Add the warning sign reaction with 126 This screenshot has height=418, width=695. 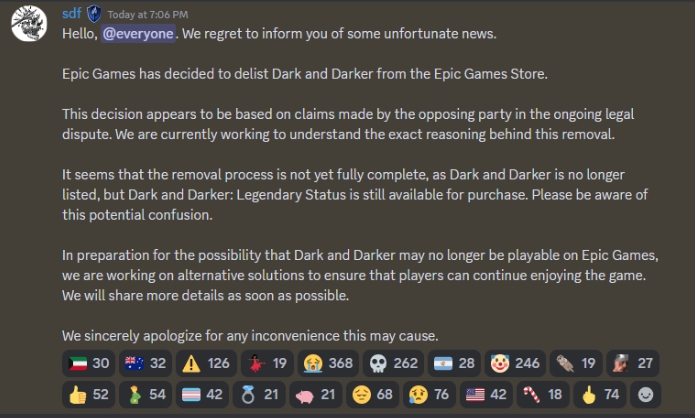(206, 363)
